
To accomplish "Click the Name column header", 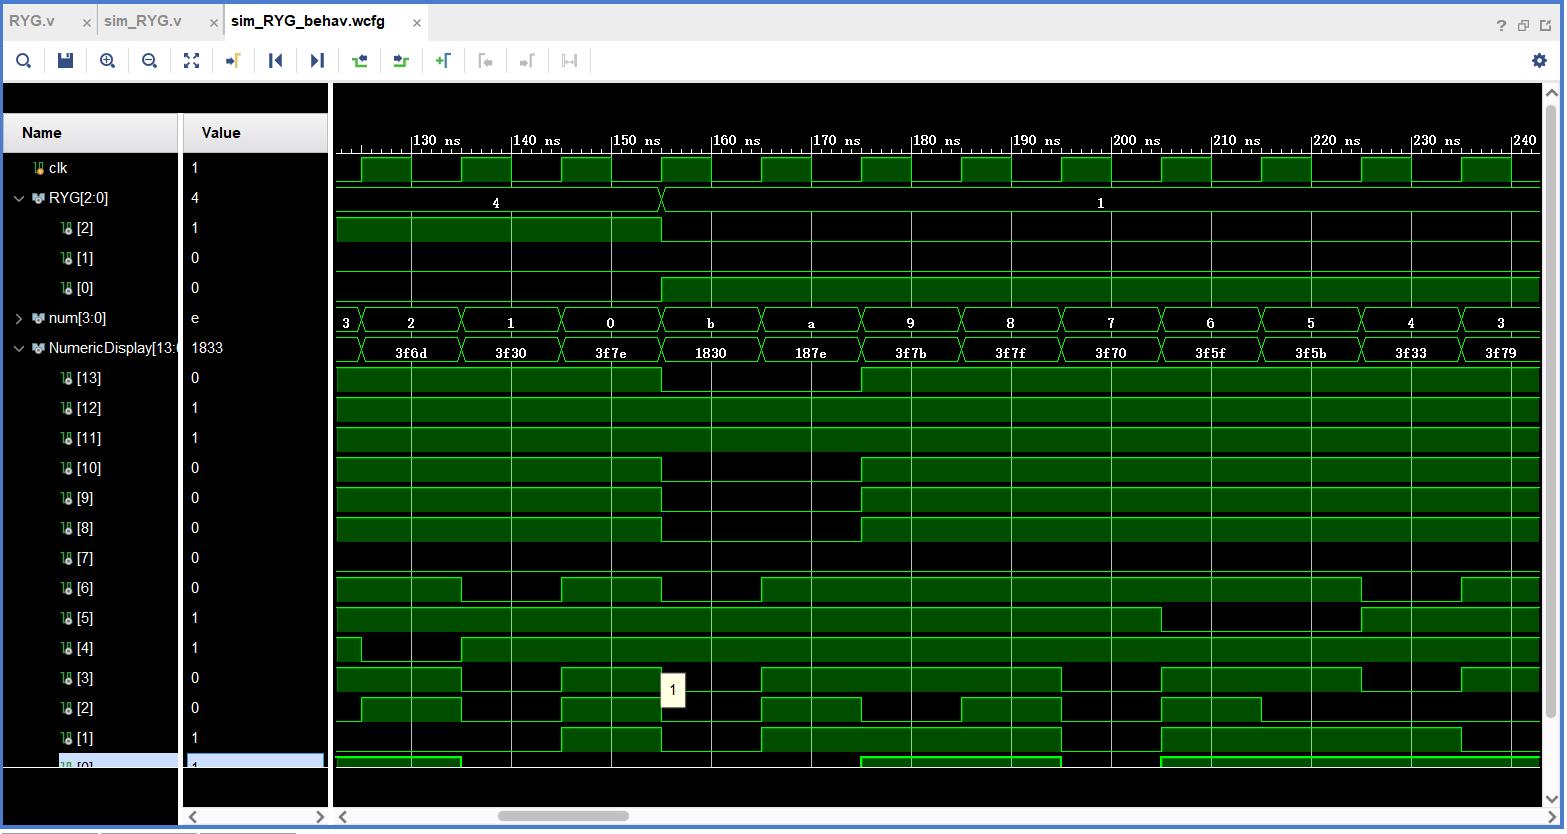I will pos(91,133).
